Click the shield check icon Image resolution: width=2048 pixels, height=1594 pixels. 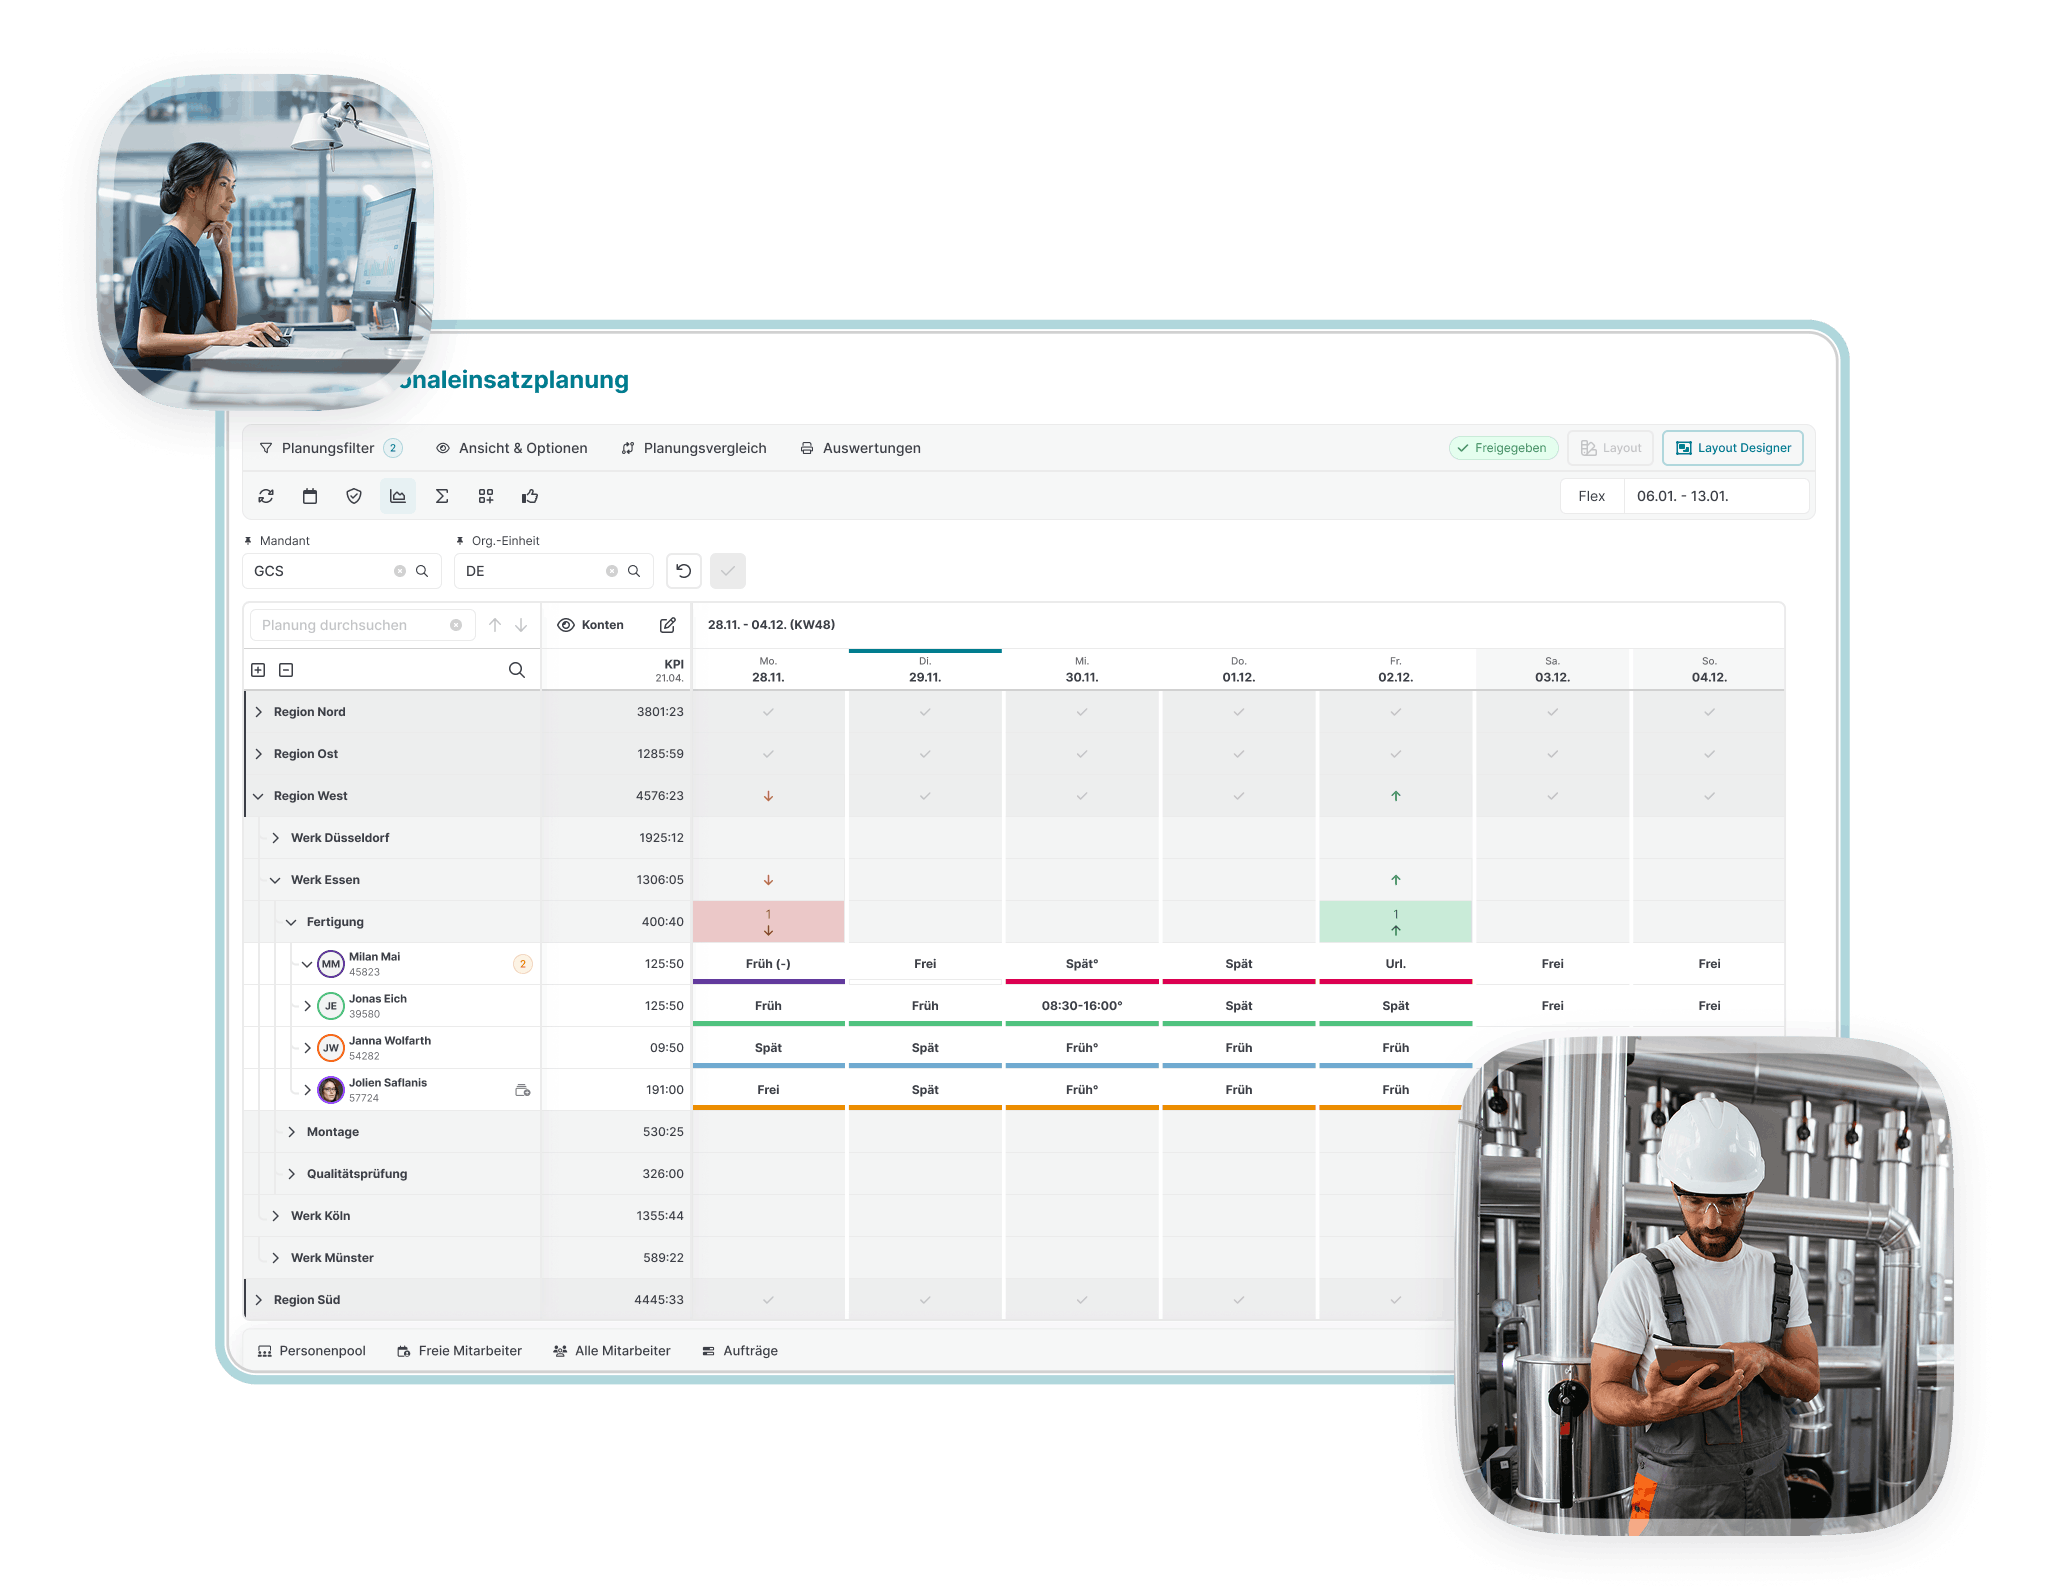pos(354,496)
